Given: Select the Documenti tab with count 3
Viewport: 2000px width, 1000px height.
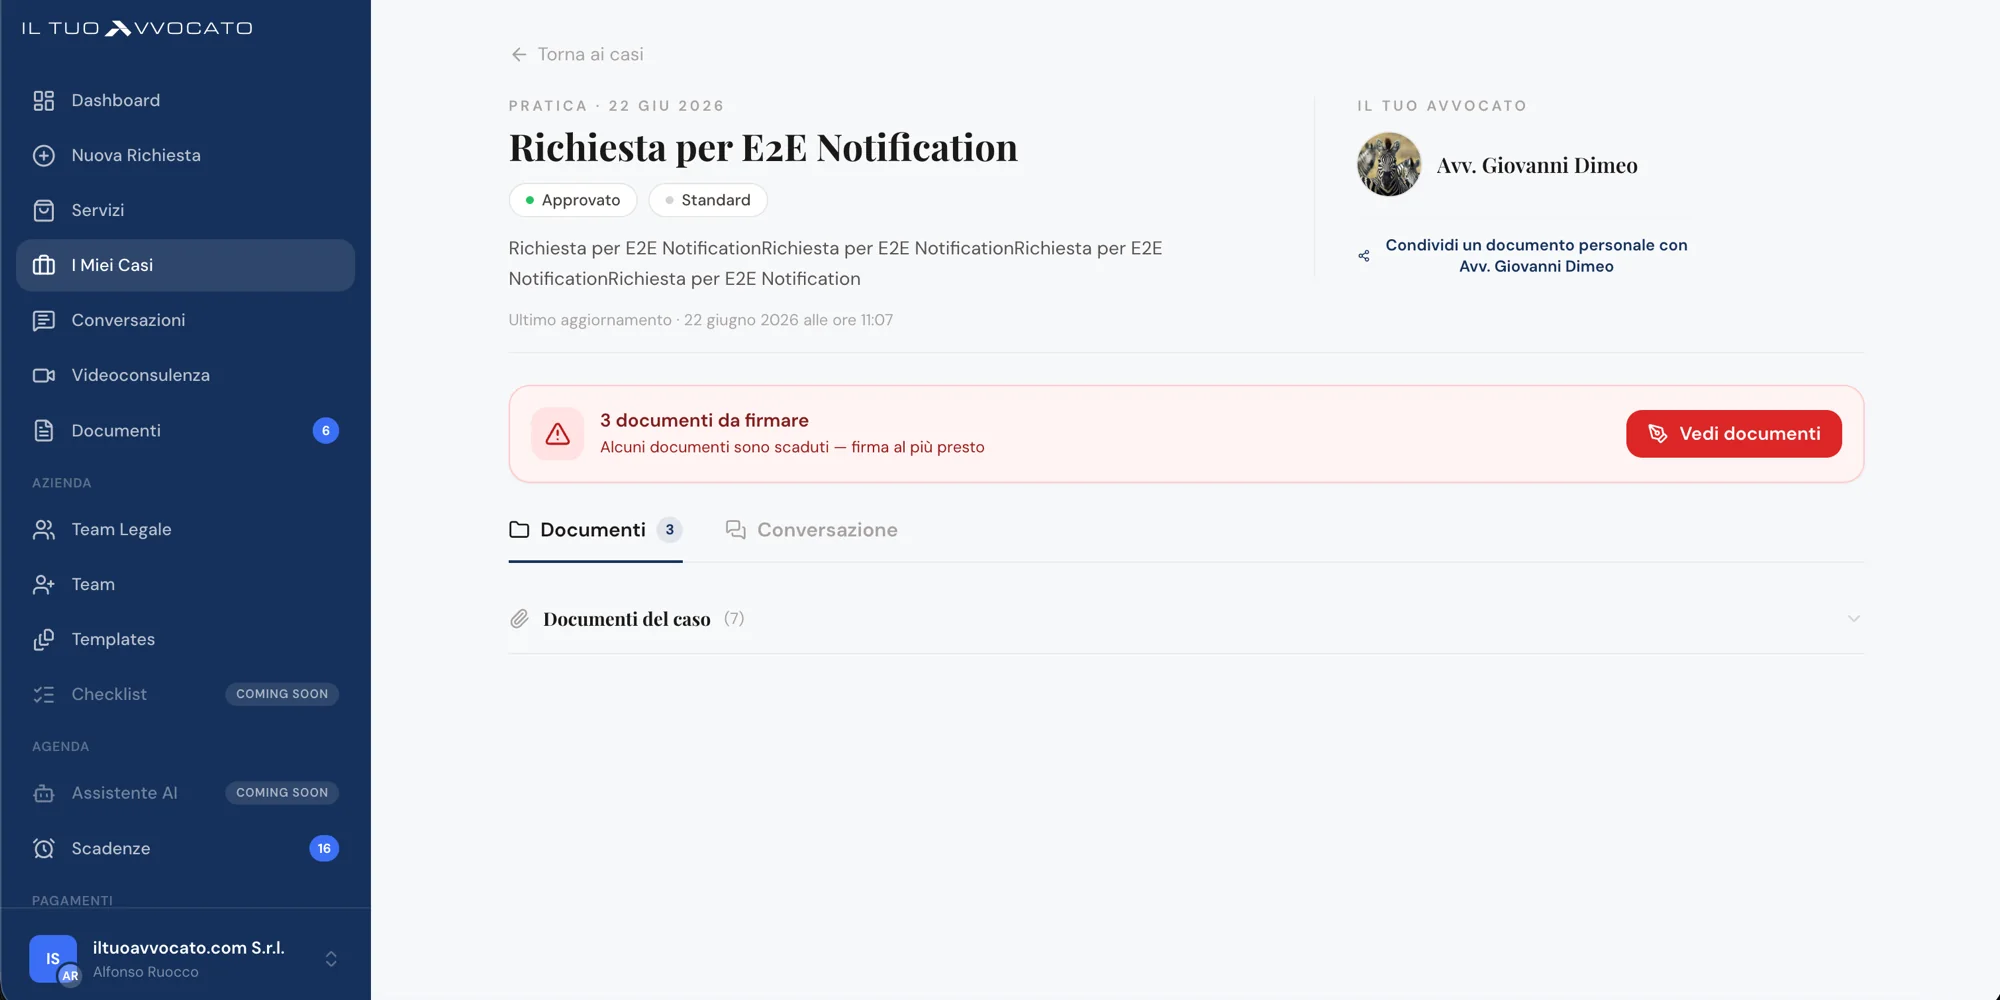Looking at the screenshot, I should (595, 530).
